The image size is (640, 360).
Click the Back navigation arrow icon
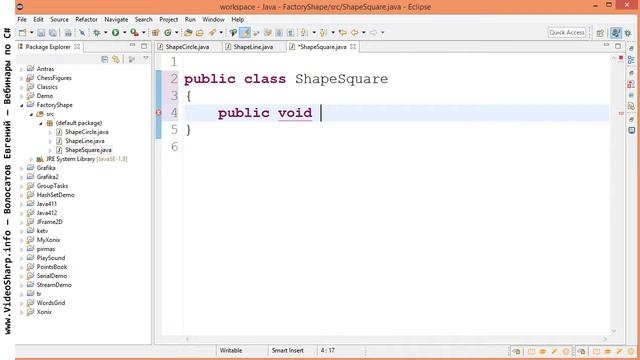355,33
